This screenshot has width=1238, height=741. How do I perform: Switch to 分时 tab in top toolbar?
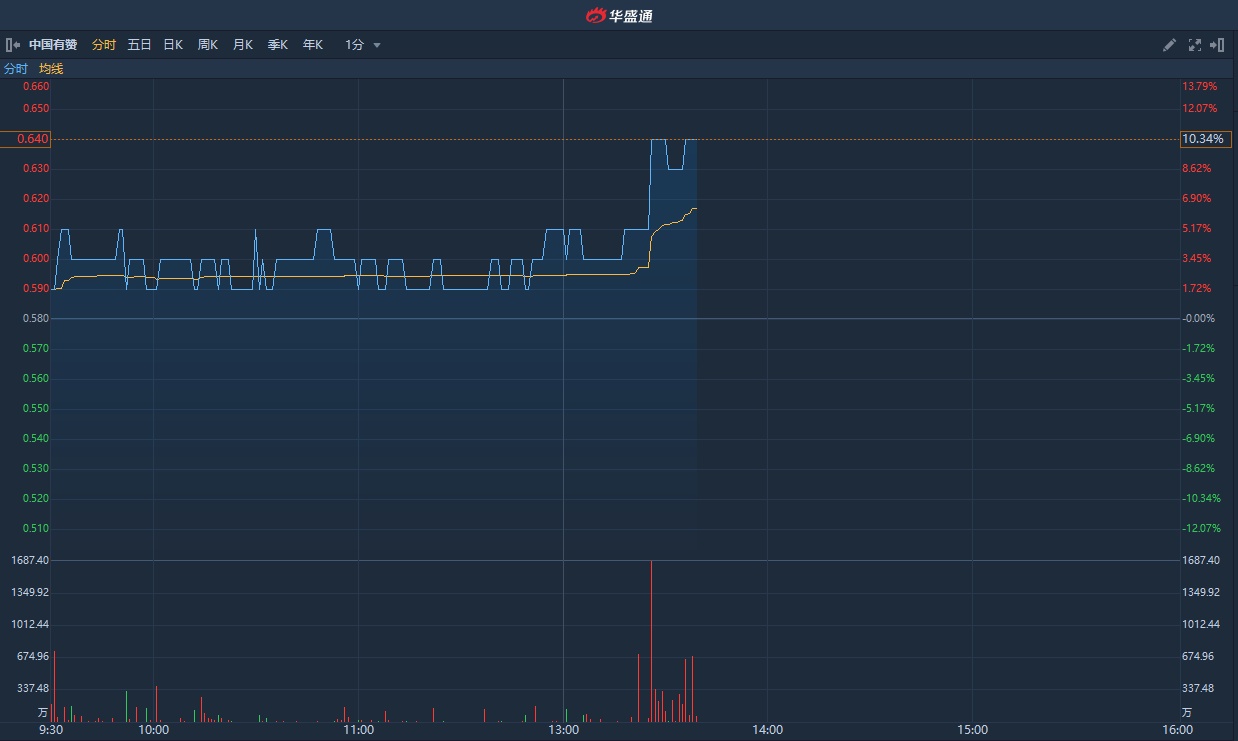(104, 45)
